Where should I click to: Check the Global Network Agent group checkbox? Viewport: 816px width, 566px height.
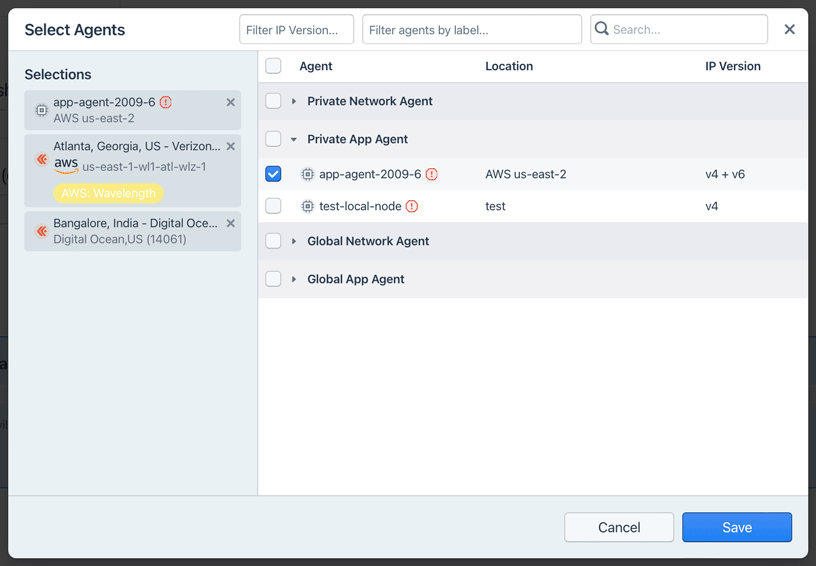tap(273, 241)
